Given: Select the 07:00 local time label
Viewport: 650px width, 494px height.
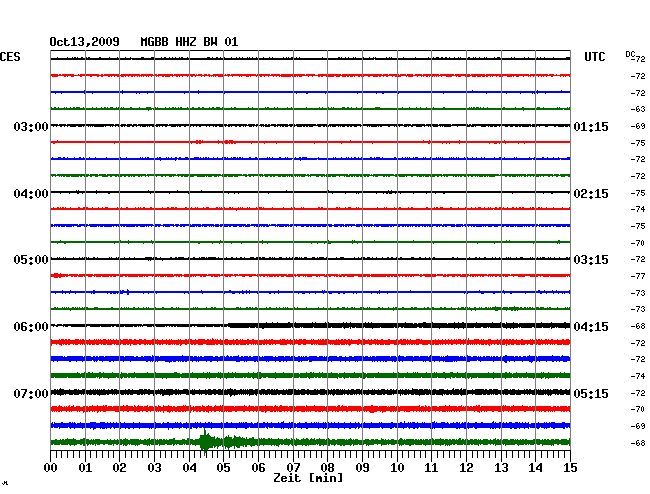Looking at the screenshot, I should (x=31, y=393).
